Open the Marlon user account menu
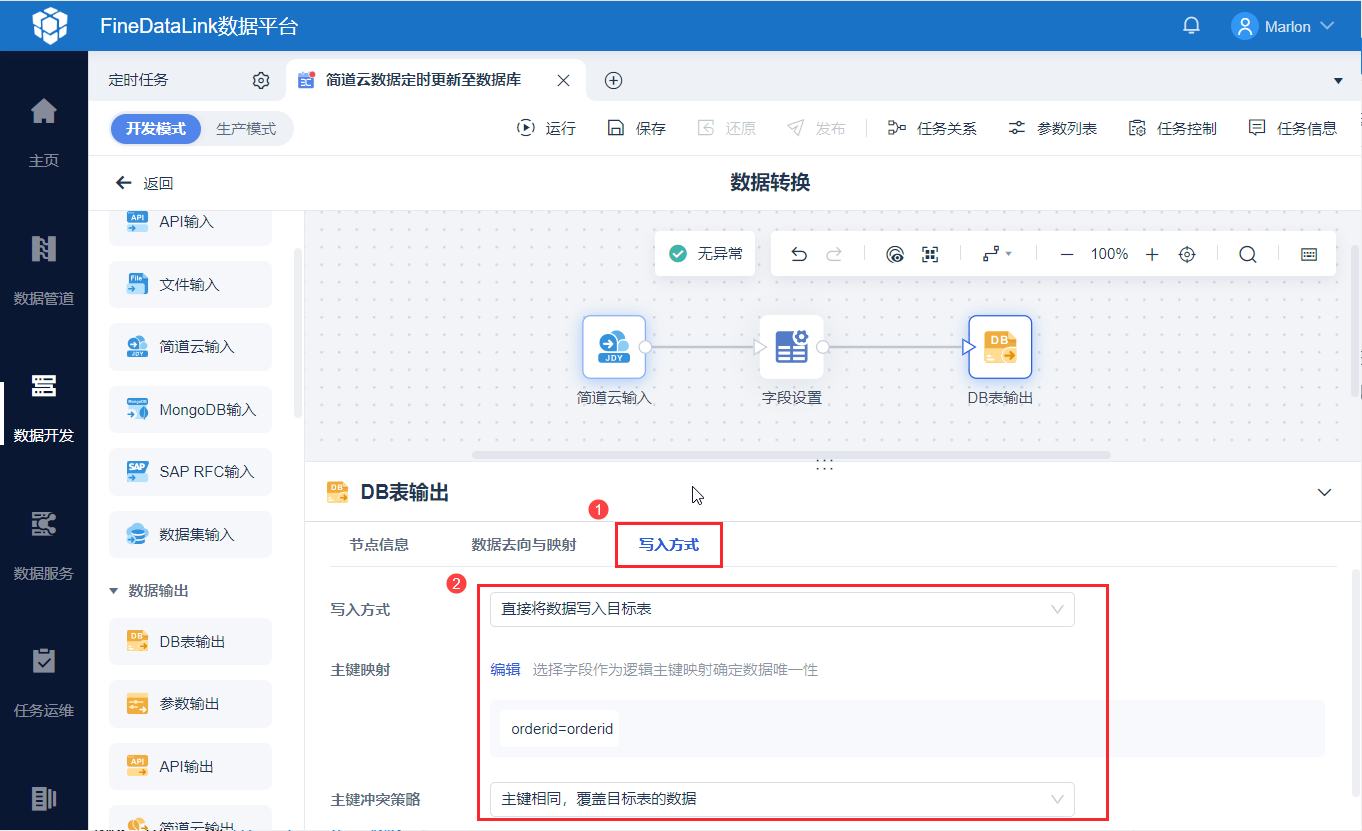This screenshot has height=831, width=1362. point(1284,26)
